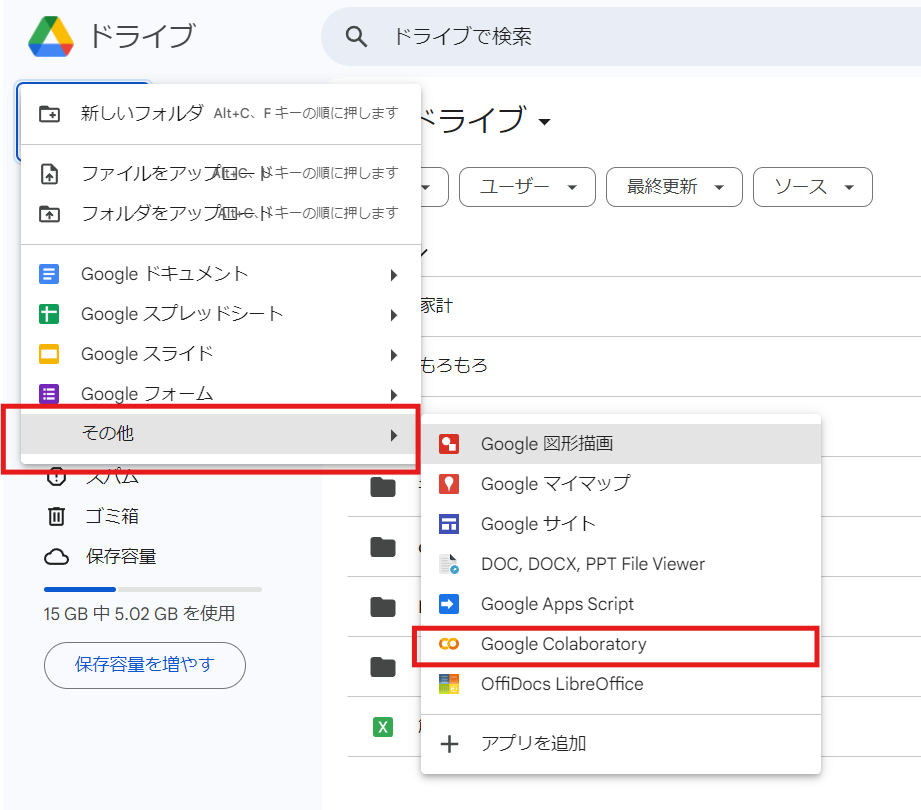This screenshot has width=921, height=810.
Task: Select Google Colaboratory from the submenu
Action: coord(621,644)
